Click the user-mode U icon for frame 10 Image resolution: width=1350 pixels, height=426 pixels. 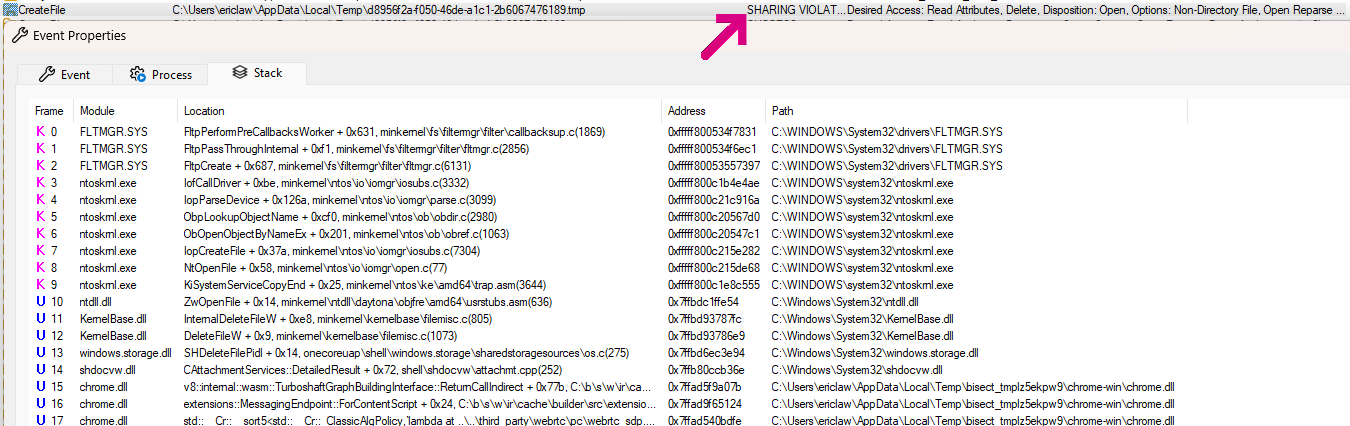coord(40,302)
